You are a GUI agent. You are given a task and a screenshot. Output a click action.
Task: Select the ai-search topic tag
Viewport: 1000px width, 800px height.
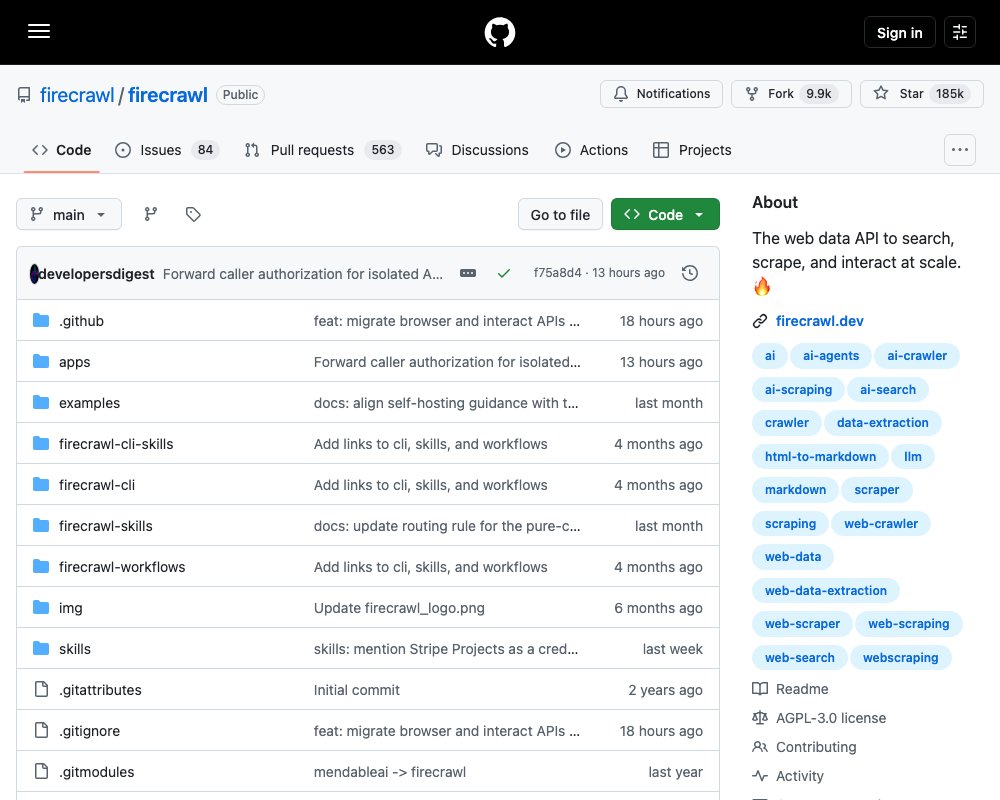(887, 389)
